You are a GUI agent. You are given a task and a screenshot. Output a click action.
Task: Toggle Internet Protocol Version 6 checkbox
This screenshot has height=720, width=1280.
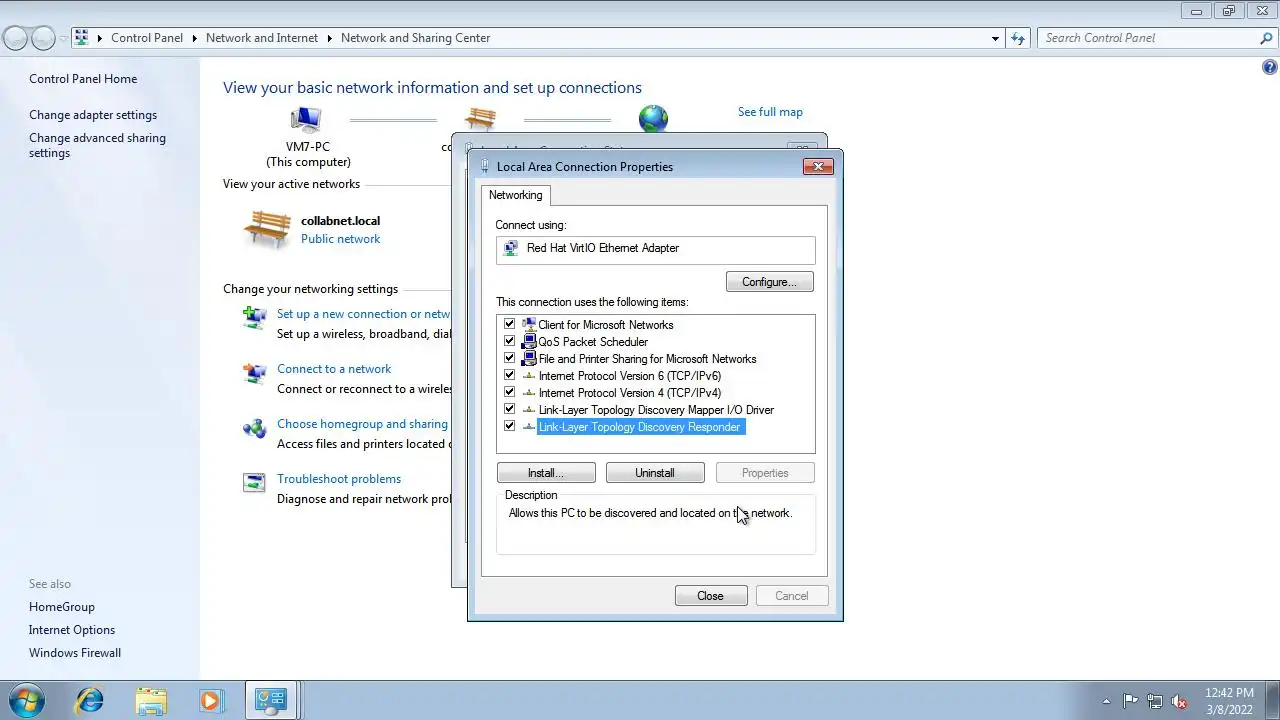point(510,375)
